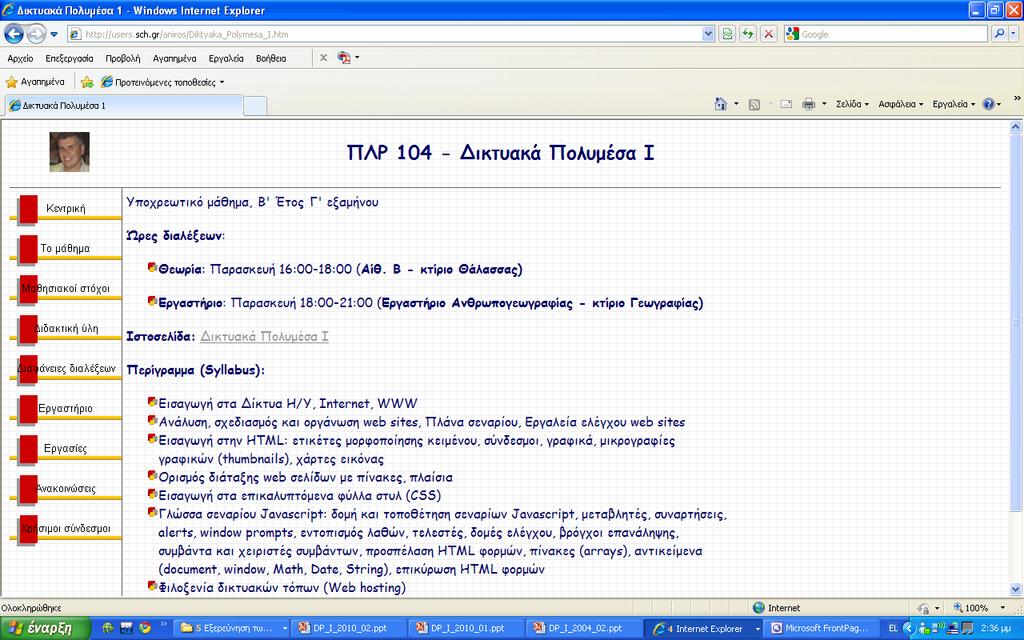Toggle Compatibility View broken-page icon
The height and width of the screenshot is (640, 1024).
tap(727, 34)
